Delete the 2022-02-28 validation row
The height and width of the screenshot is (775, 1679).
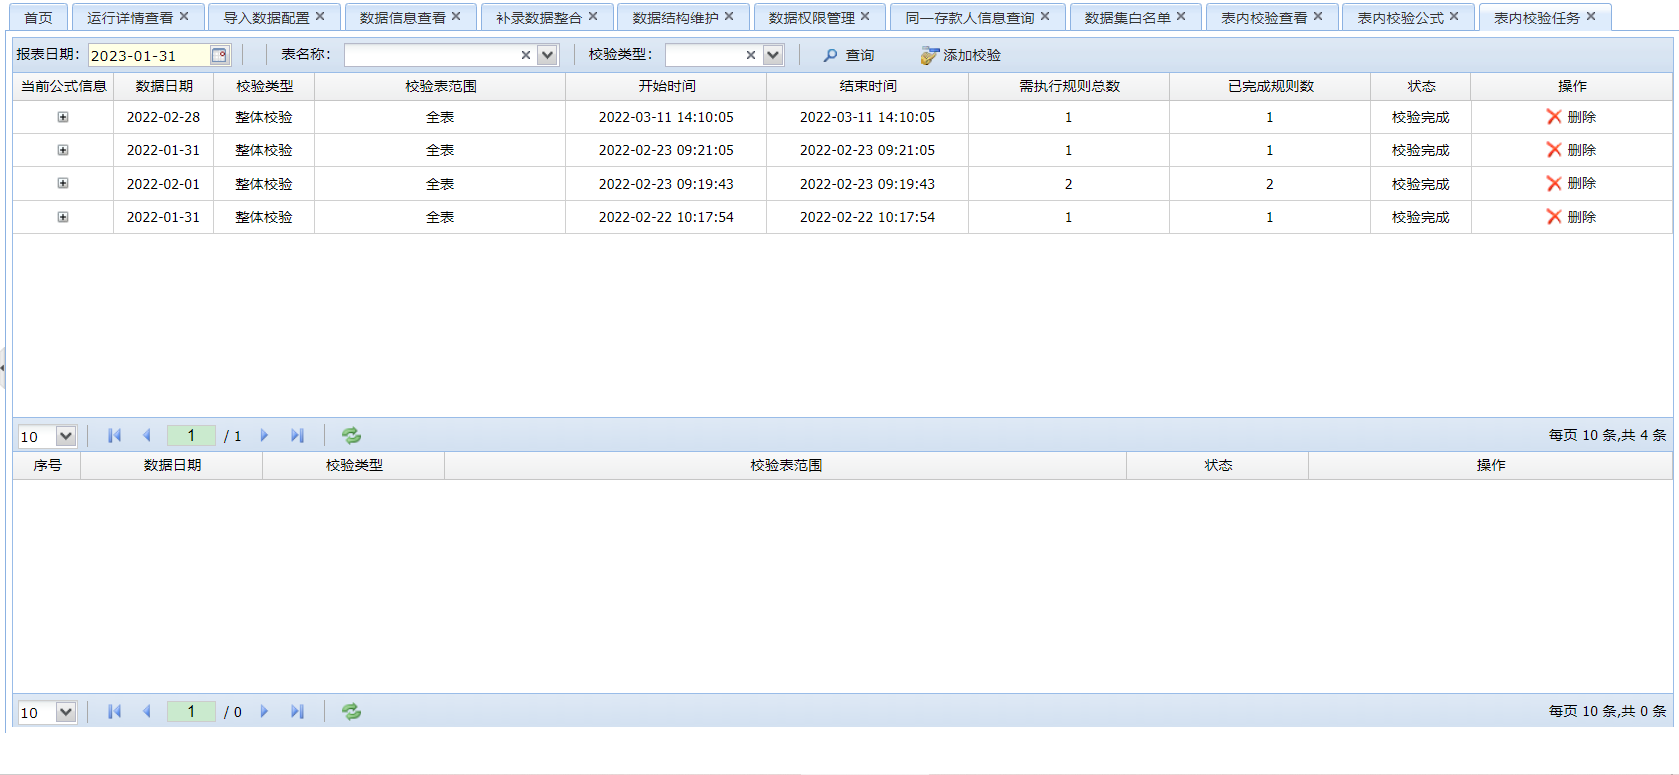1571,117
